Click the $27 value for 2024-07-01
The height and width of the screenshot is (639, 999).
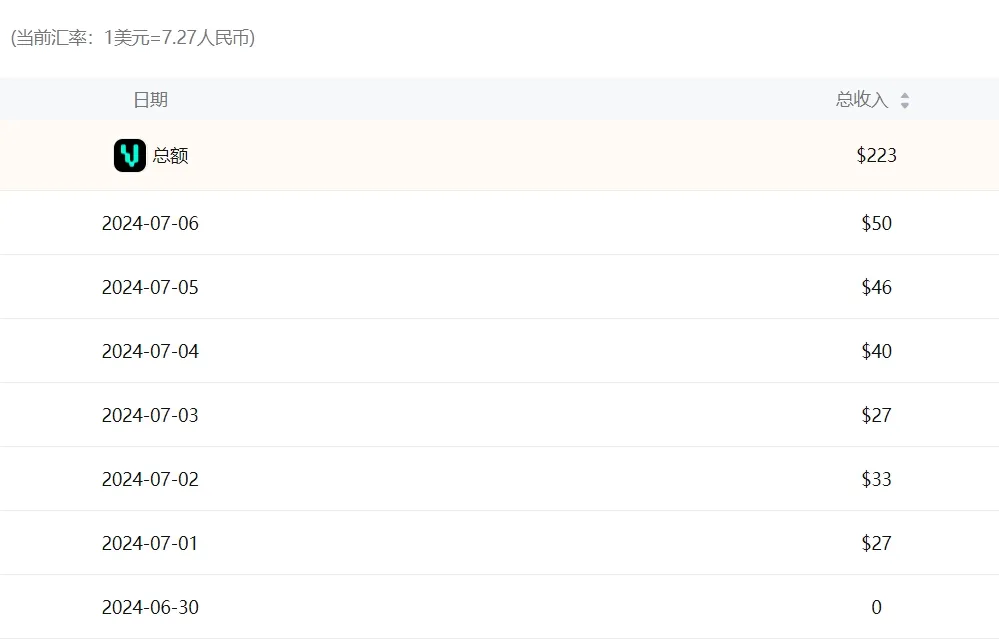pos(876,543)
